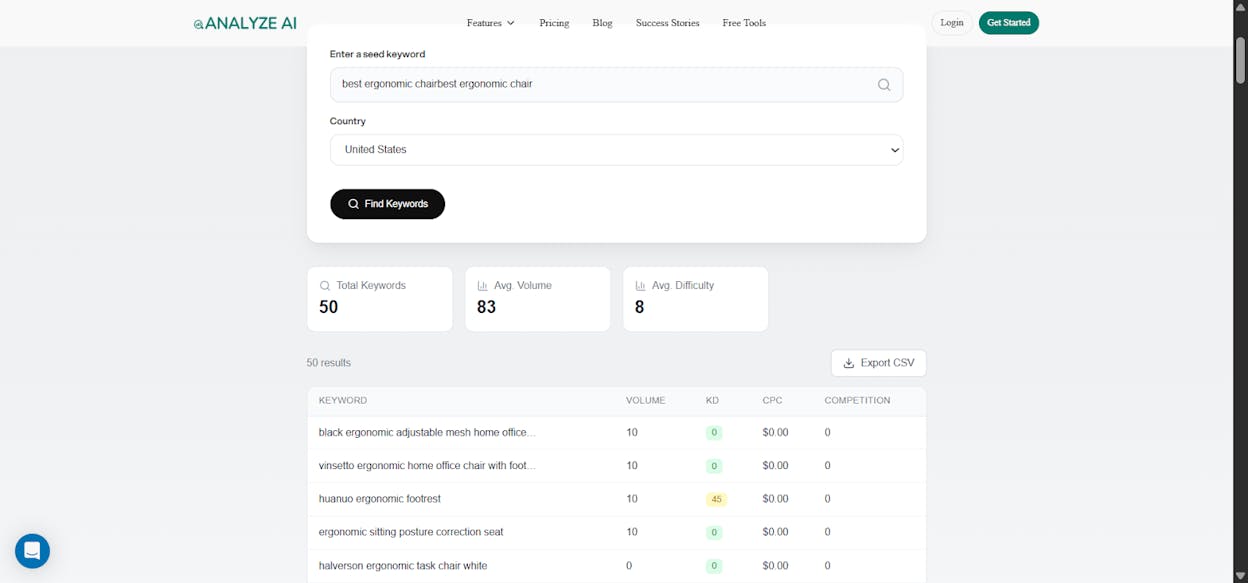Click the Avg. Volume value 83
The image size is (1248, 583).
(x=487, y=307)
